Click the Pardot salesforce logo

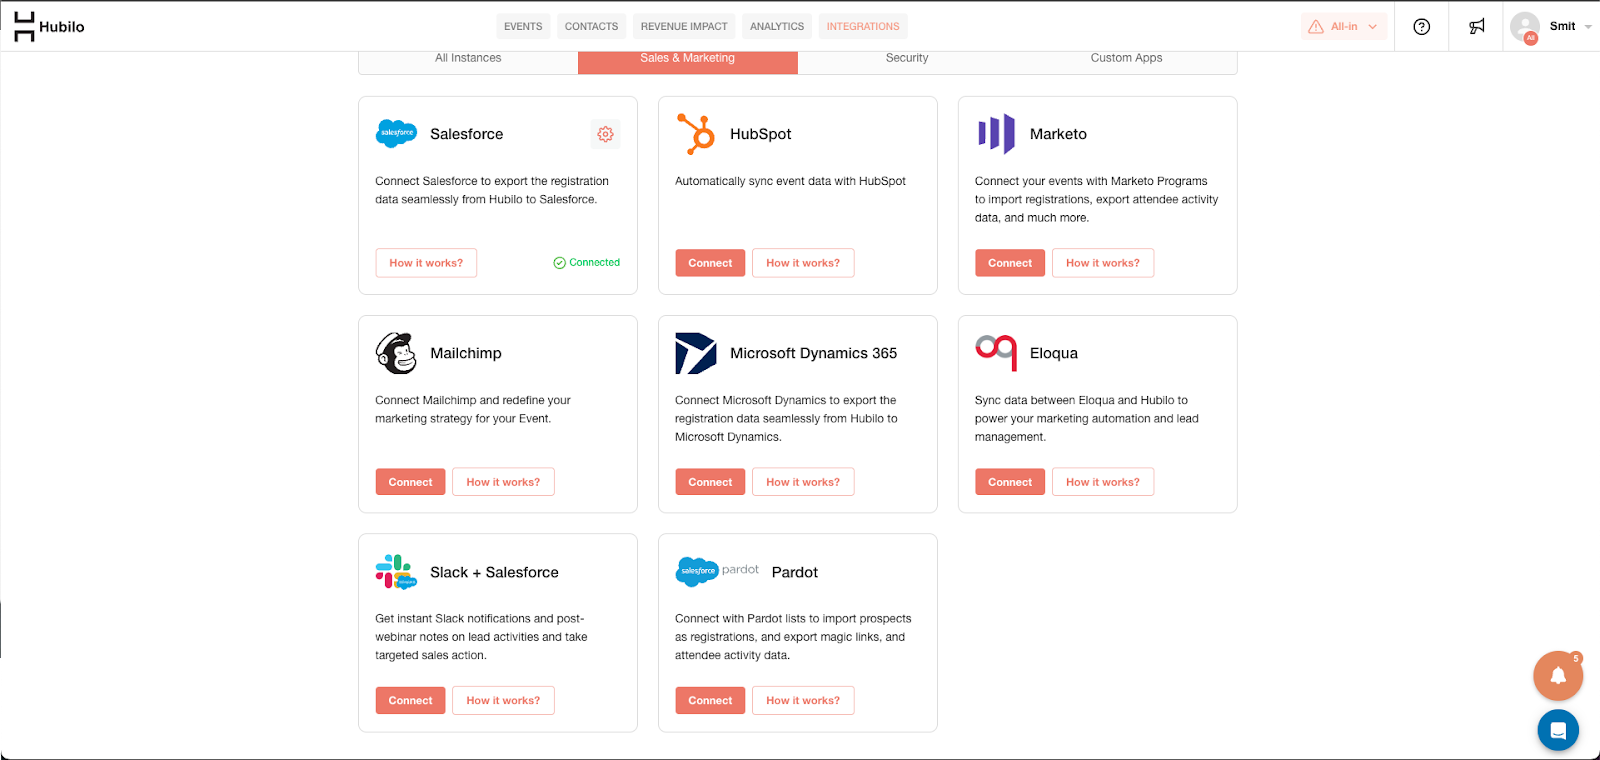coord(717,571)
